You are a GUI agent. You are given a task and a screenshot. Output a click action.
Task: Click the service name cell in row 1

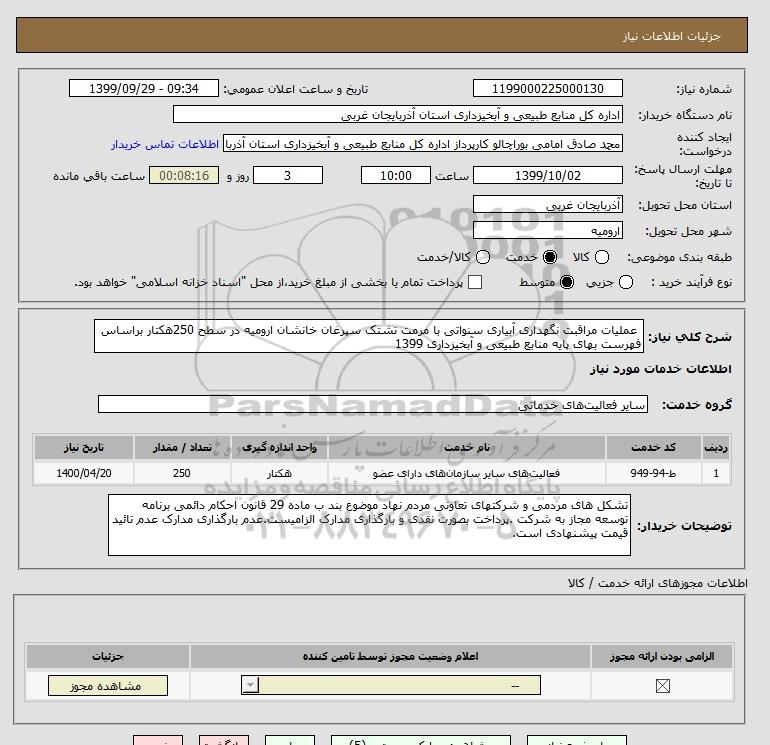(x=467, y=473)
